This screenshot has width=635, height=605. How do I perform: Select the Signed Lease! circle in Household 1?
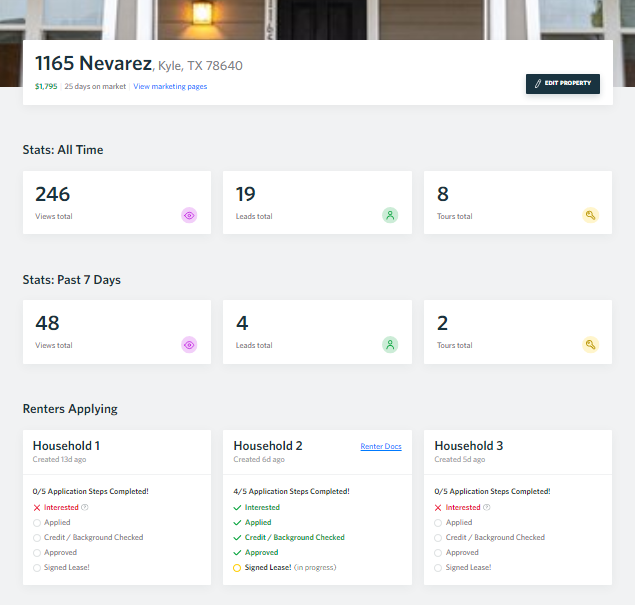[x=37, y=568]
